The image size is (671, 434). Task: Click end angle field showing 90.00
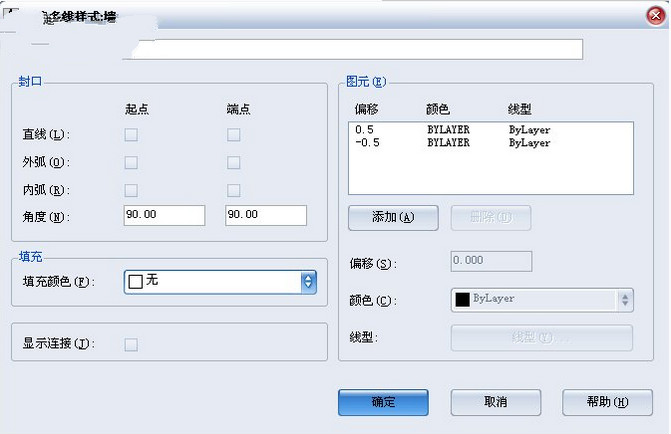[x=266, y=215]
